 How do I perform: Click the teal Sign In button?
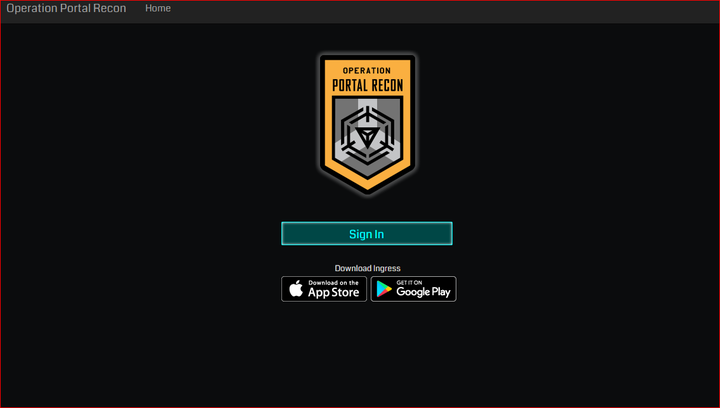[366, 234]
